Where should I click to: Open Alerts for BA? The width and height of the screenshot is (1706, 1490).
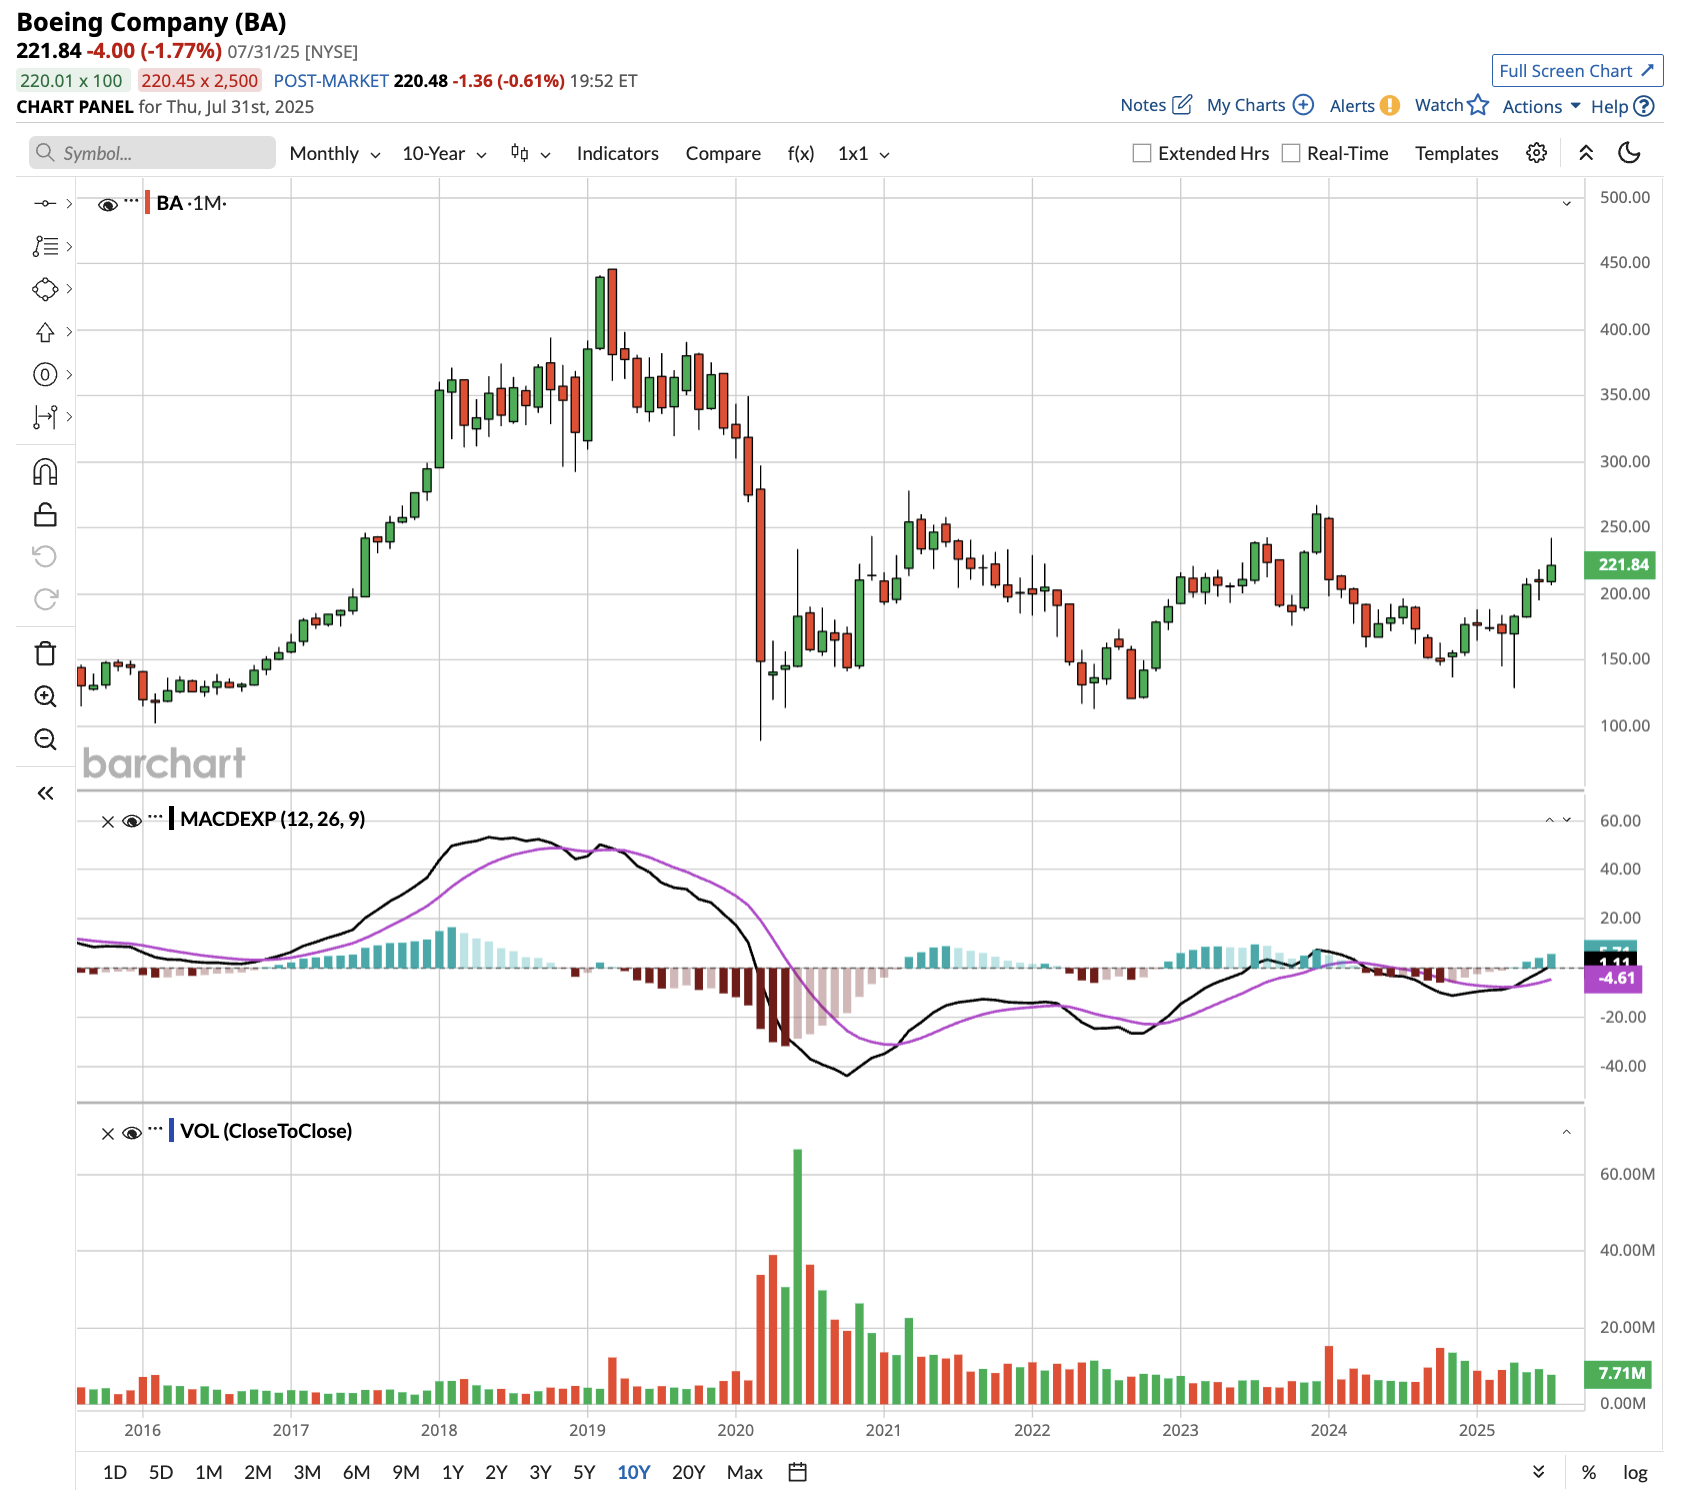[x=1364, y=105]
